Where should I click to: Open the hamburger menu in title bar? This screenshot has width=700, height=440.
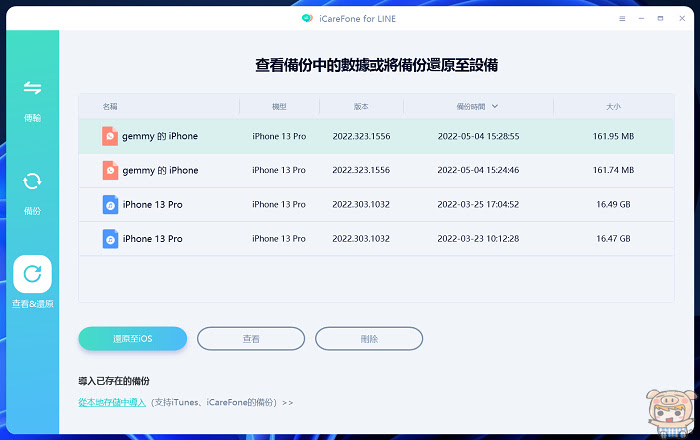(x=622, y=19)
